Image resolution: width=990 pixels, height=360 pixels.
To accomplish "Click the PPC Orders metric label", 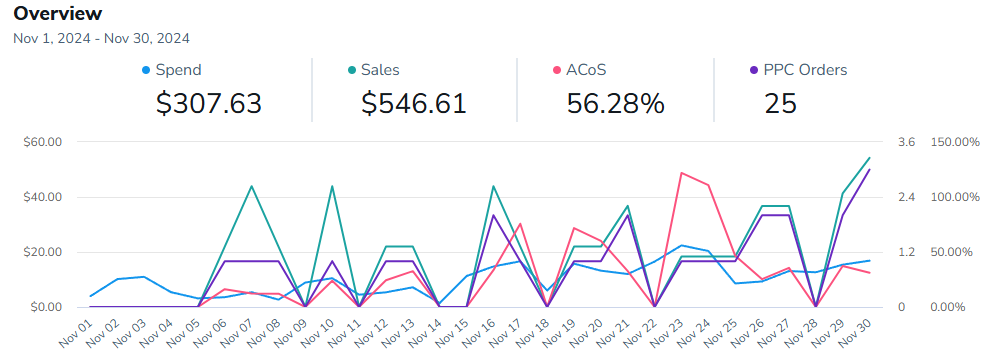I will (805, 70).
